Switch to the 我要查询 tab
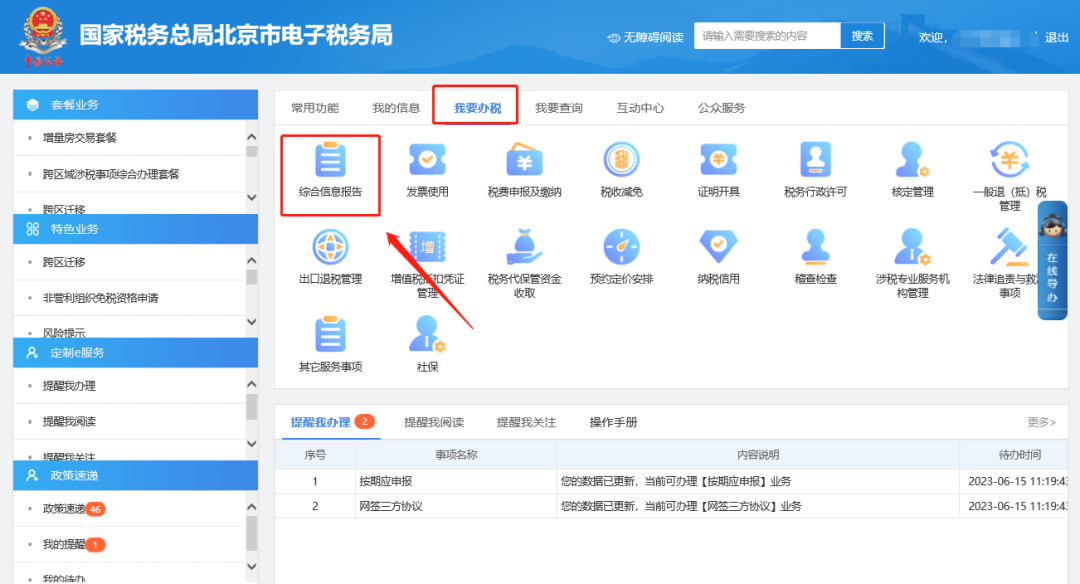The width and height of the screenshot is (1080, 584). [558, 108]
